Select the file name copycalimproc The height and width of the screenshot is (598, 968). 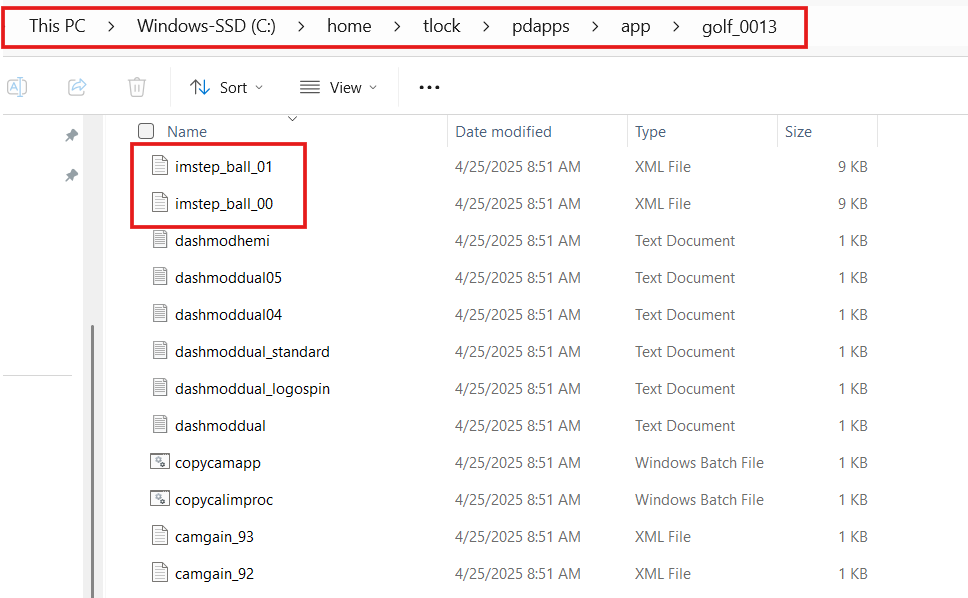[x=223, y=500]
